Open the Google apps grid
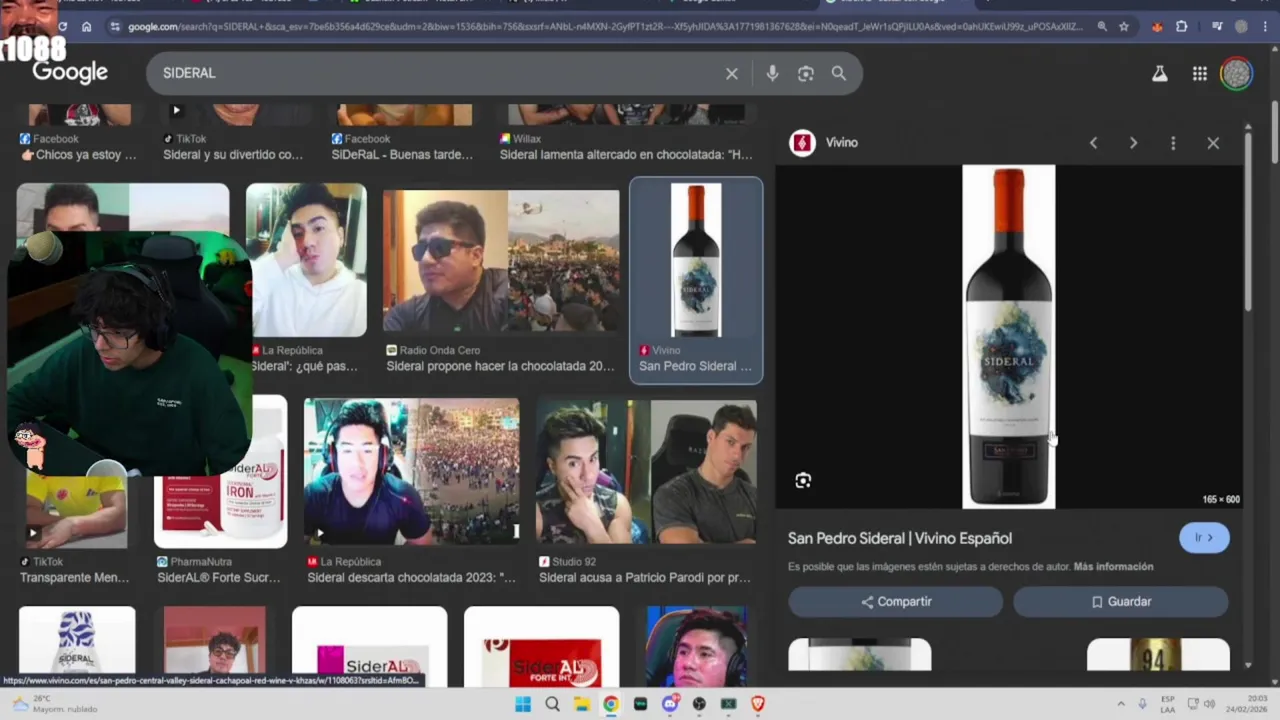1280x720 pixels. (x=1200, y=73)
